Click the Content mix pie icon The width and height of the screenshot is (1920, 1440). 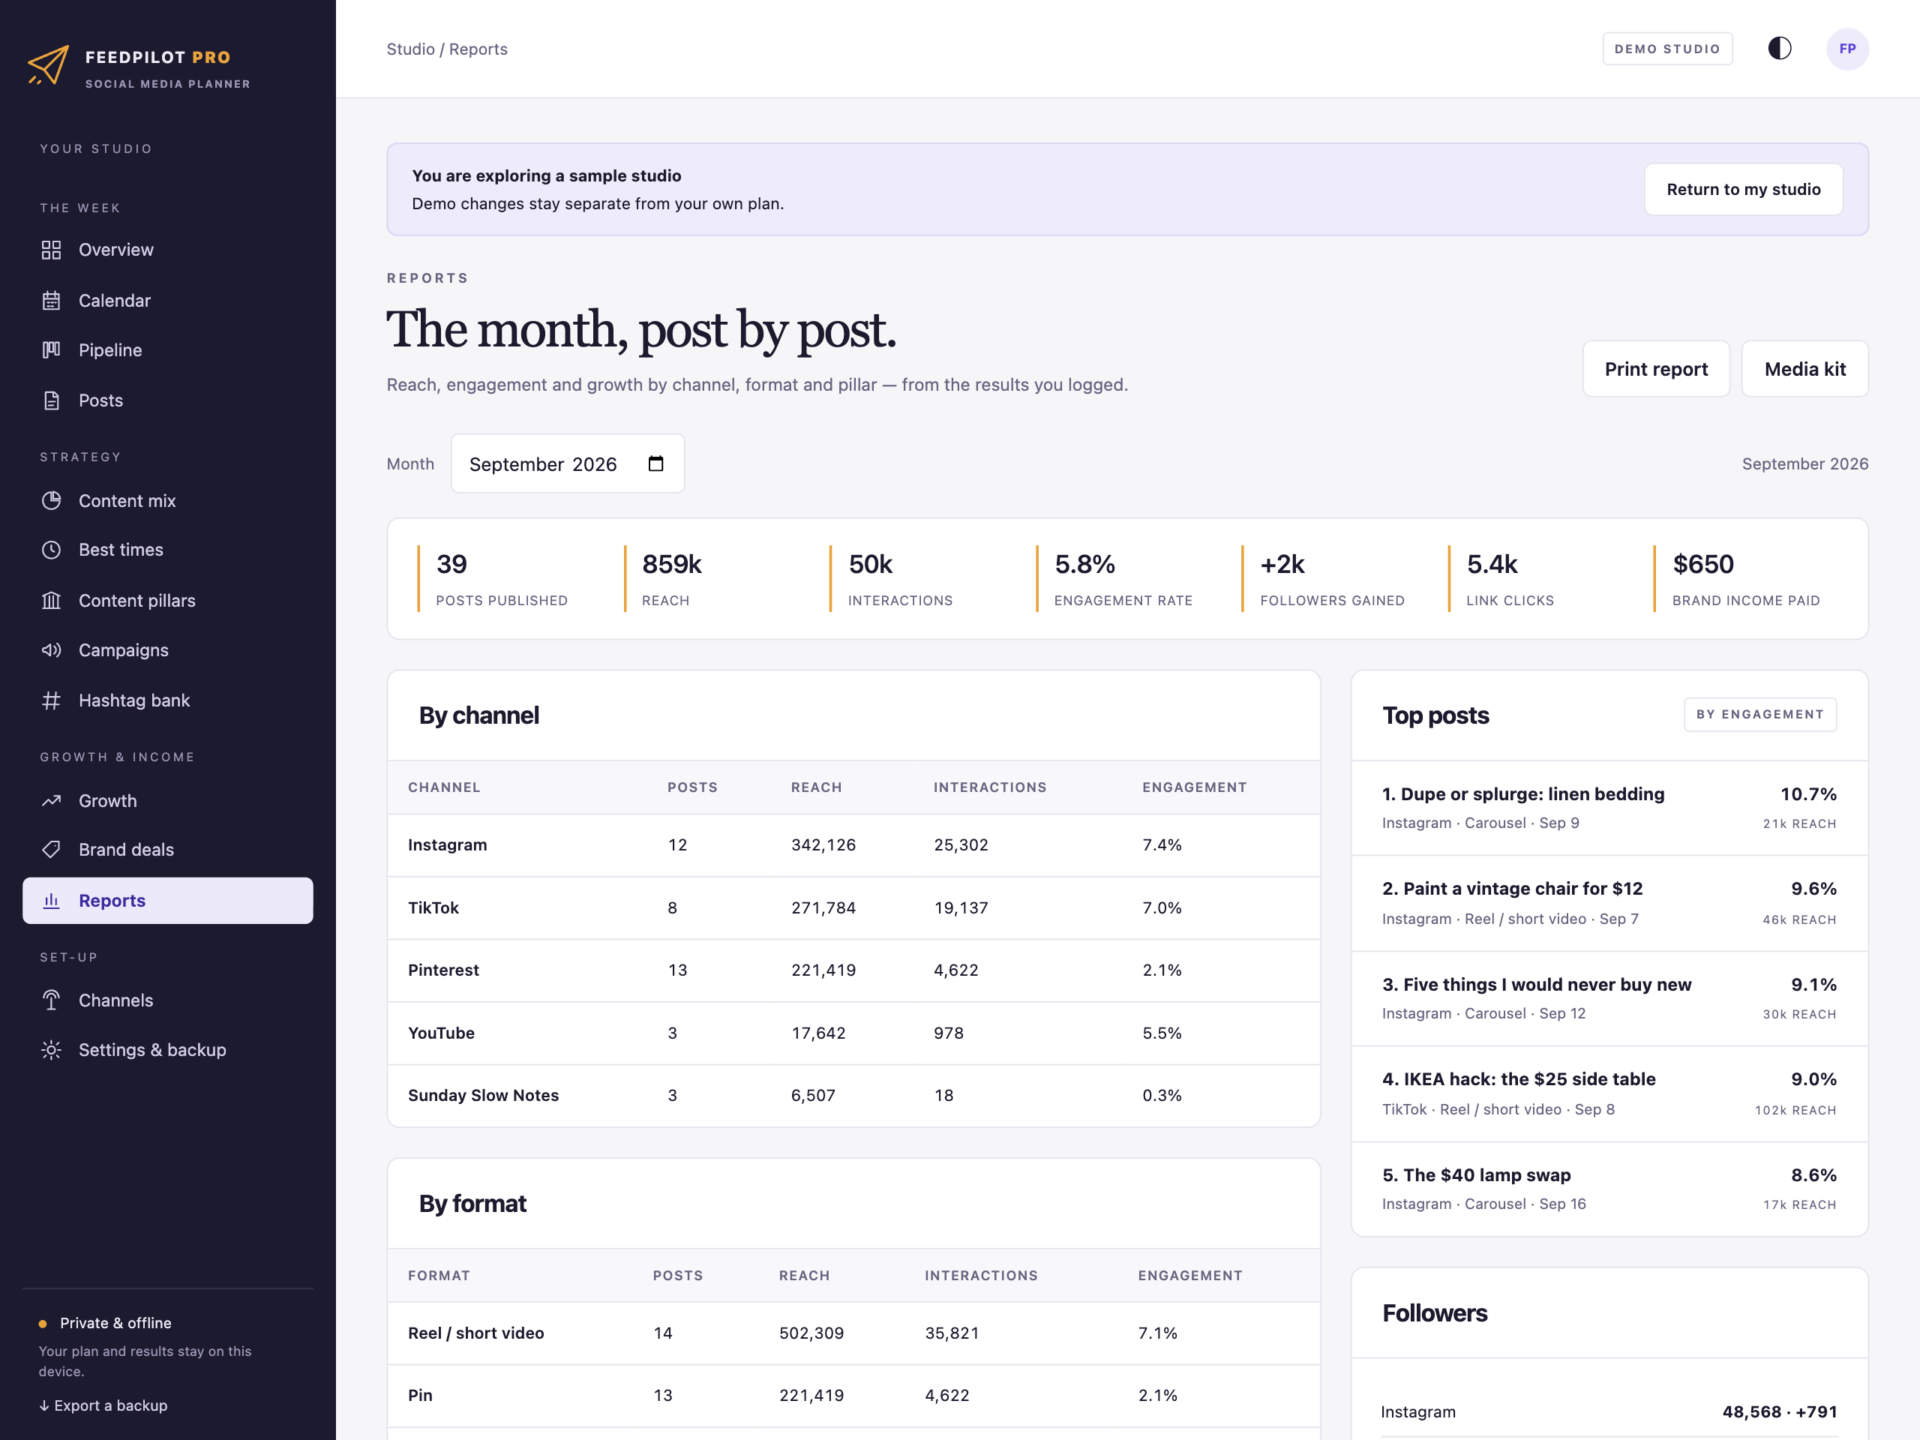coord(51,500)
